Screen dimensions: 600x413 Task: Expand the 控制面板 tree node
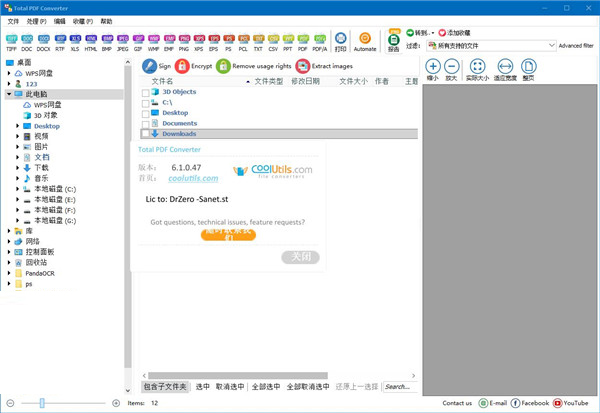(x=9, y=252)
